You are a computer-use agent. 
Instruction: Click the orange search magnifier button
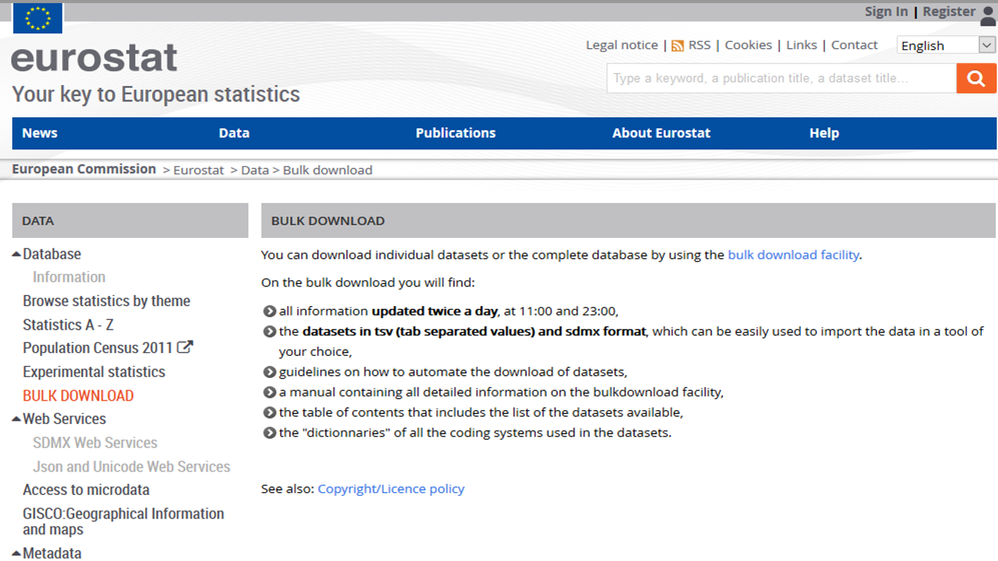pos(976,78)
